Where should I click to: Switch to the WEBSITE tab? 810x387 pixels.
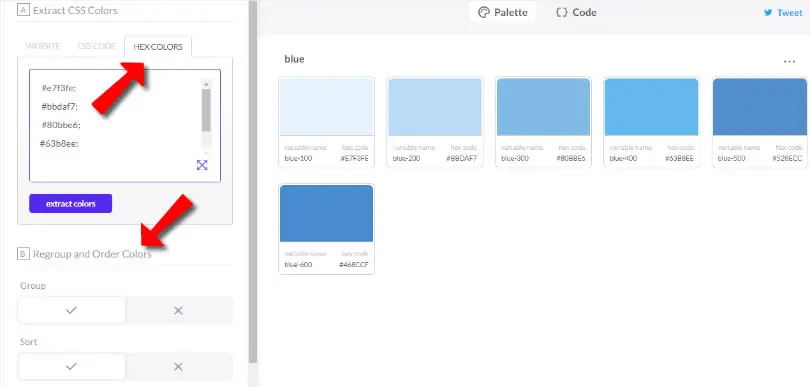(43, 46)
